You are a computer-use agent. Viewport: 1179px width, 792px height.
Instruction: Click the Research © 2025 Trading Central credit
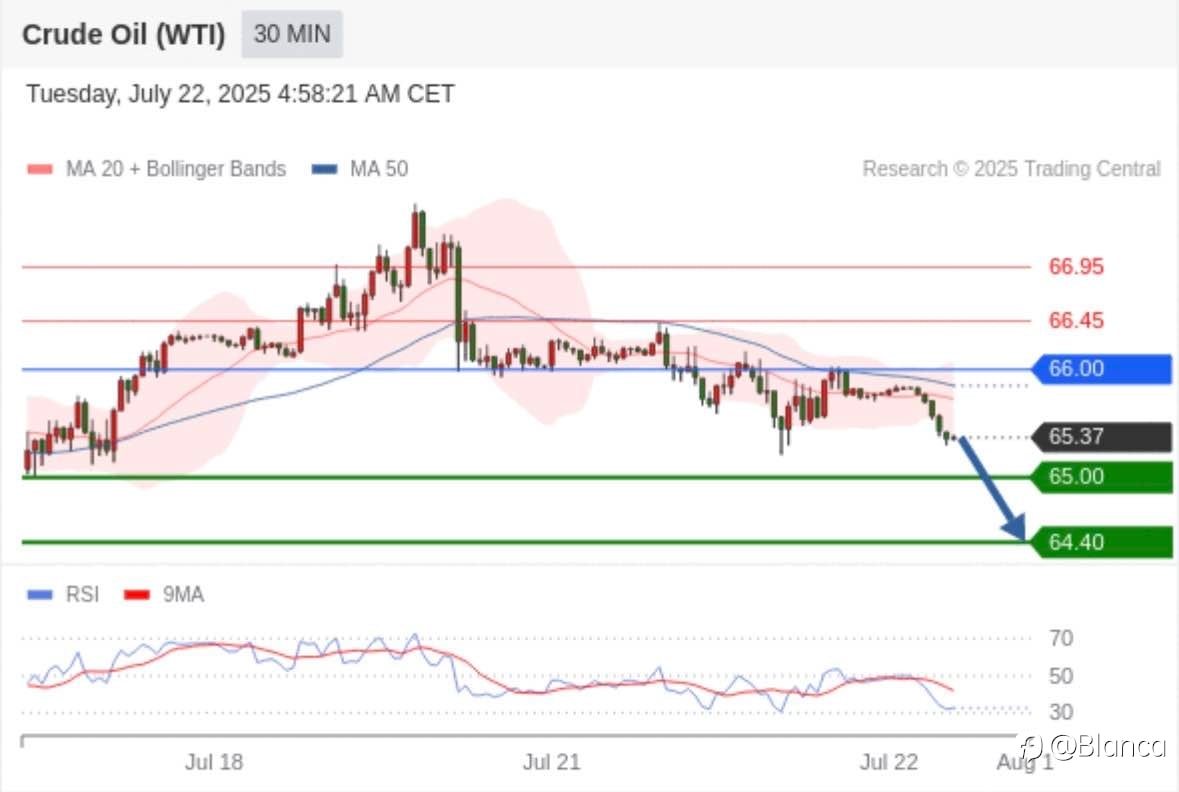[x=1011, y=168]
